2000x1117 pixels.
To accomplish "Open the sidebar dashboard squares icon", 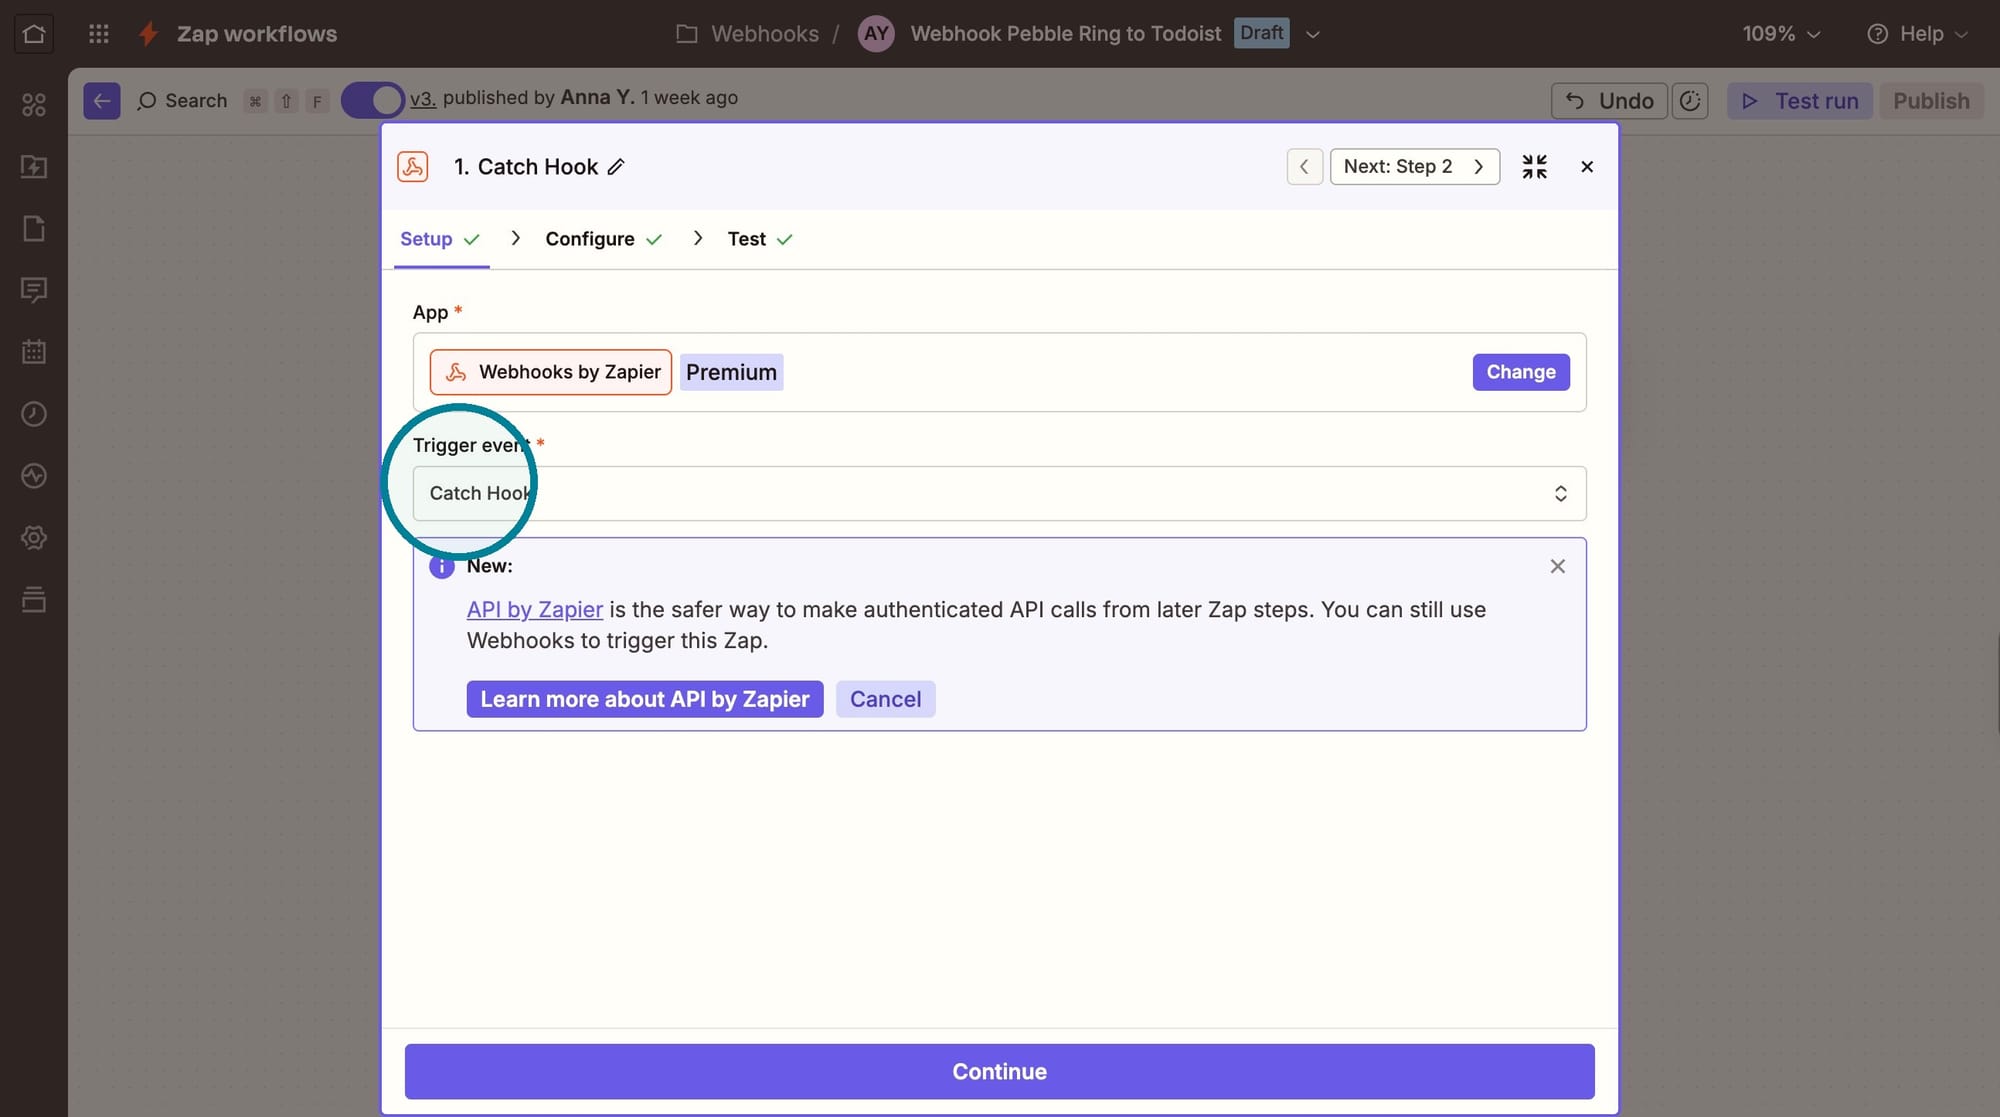I will coord(34,105).
